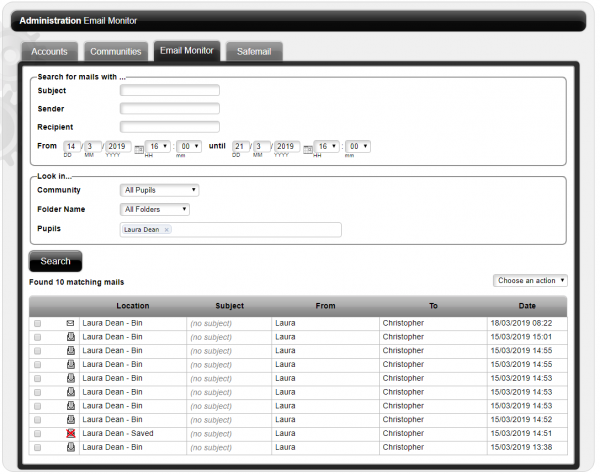
Task: Expand the Community dropdown showing All Pupils
Action: click(159, 190)
